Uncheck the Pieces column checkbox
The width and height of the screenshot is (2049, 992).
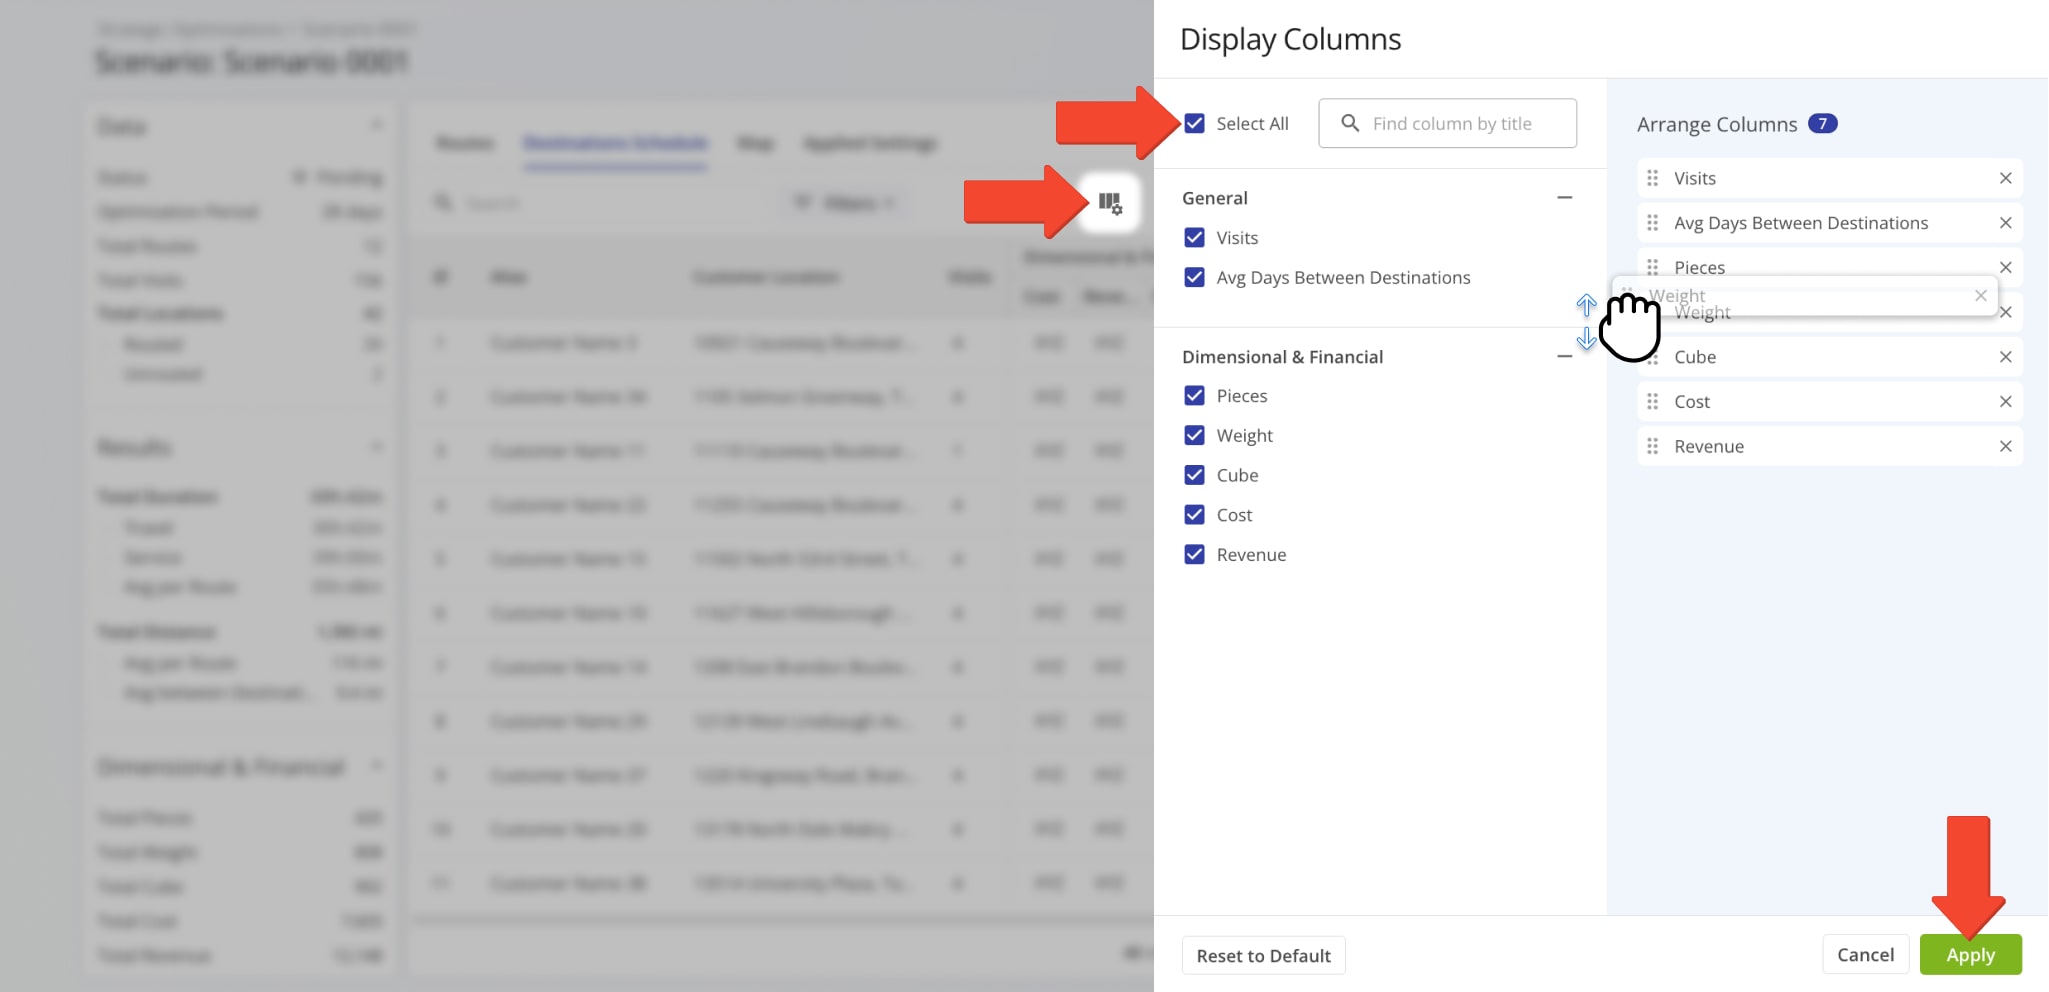1194,396
